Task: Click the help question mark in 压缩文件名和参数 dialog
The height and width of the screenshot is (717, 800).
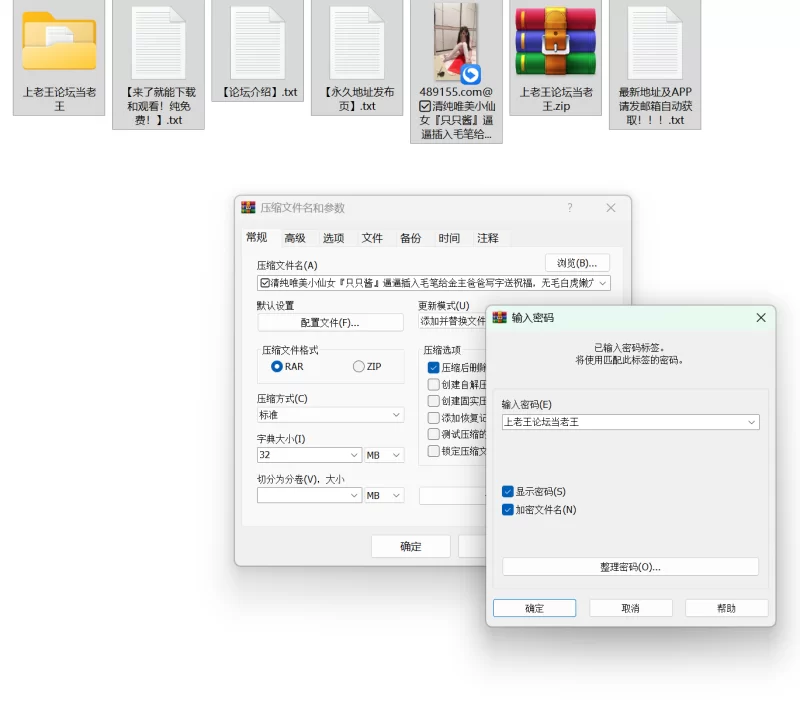Action: (x=570, y=208)
